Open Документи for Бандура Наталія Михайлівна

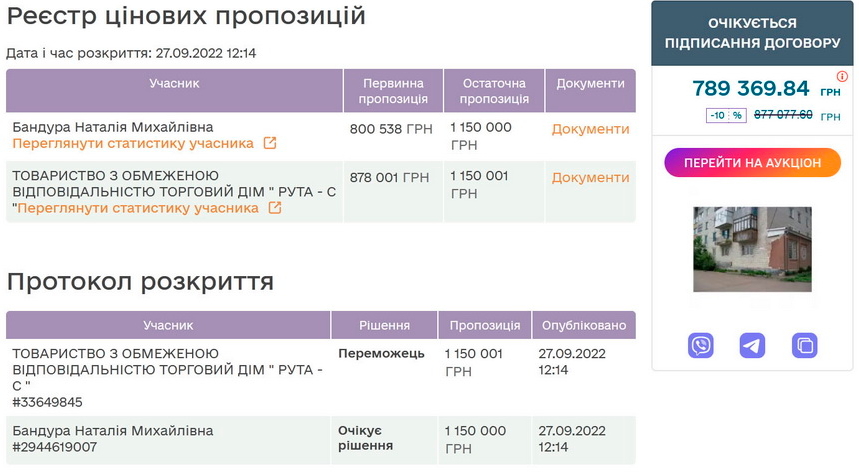(590, 129)
